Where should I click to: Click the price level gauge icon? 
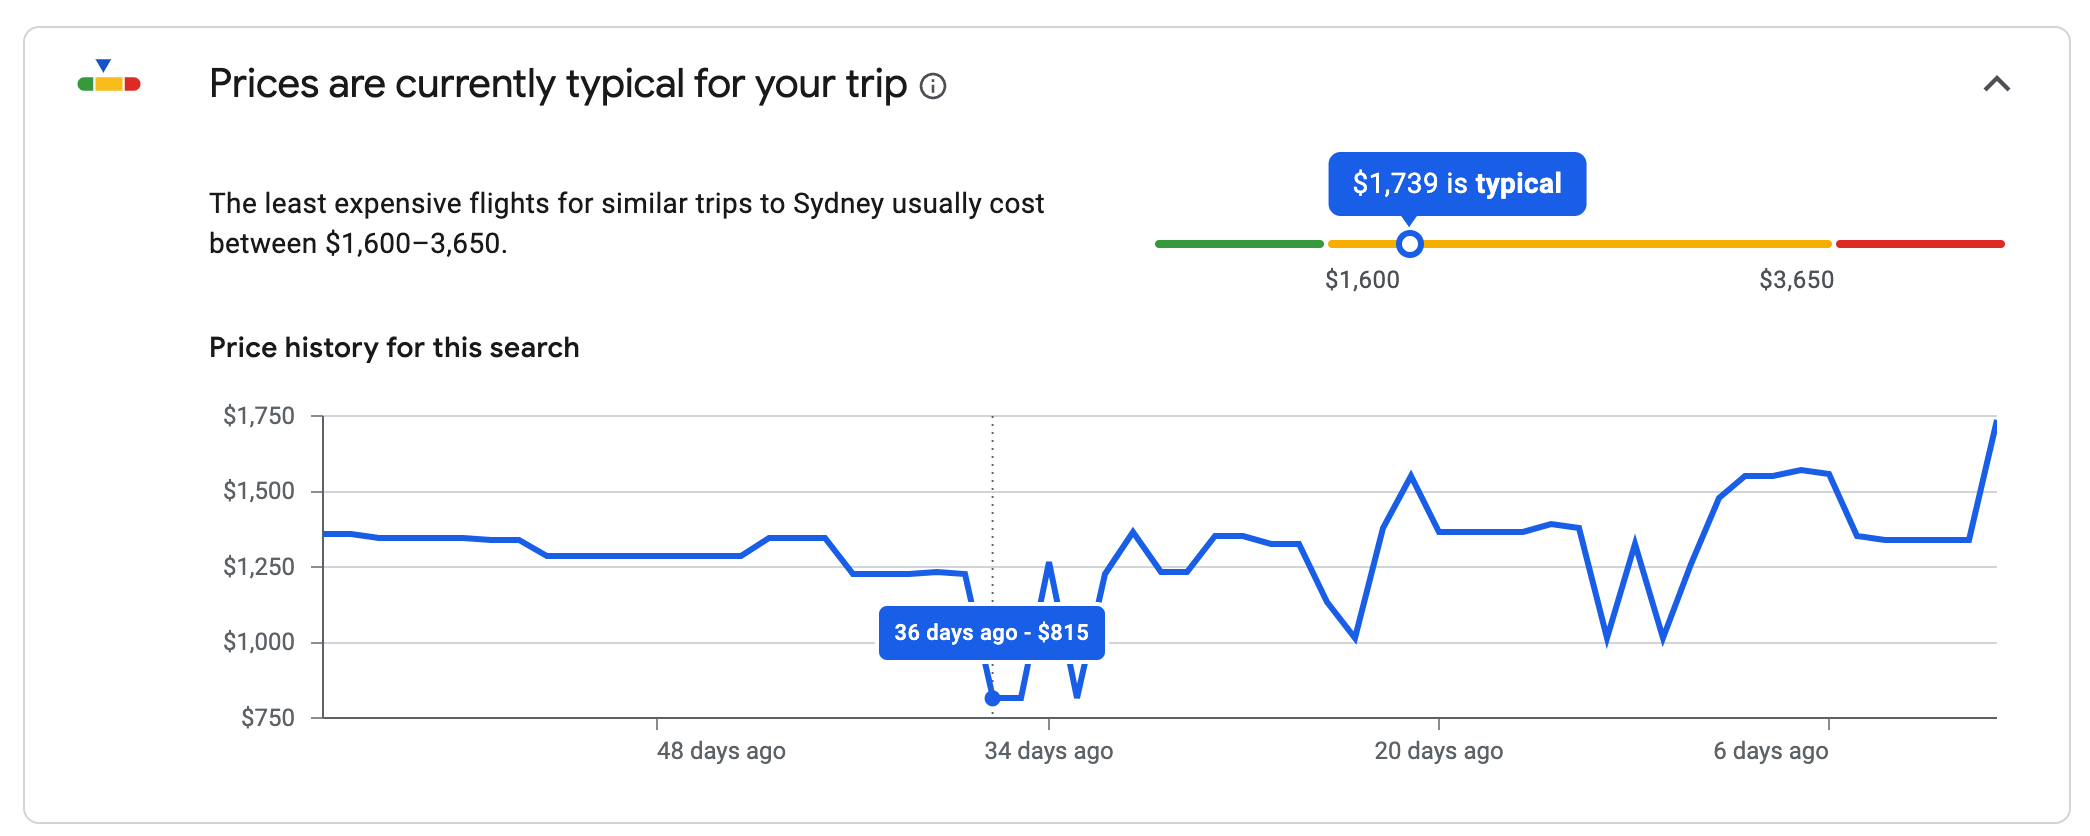pos(109,76)
